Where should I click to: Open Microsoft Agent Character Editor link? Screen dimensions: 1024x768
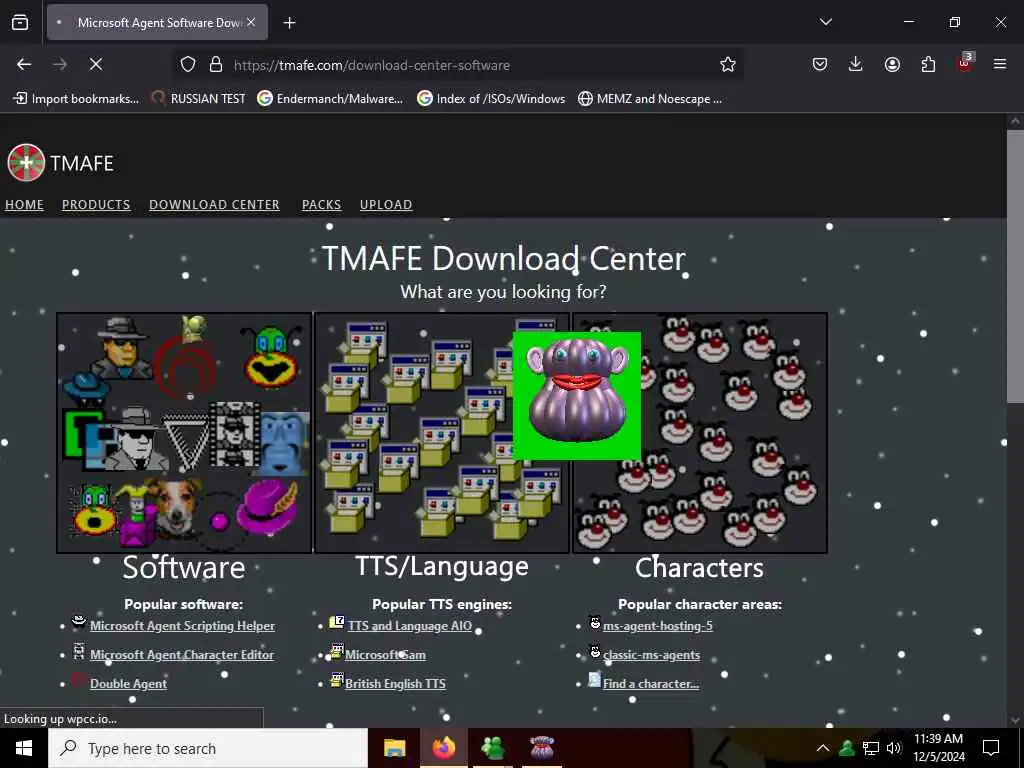[182, 654]
